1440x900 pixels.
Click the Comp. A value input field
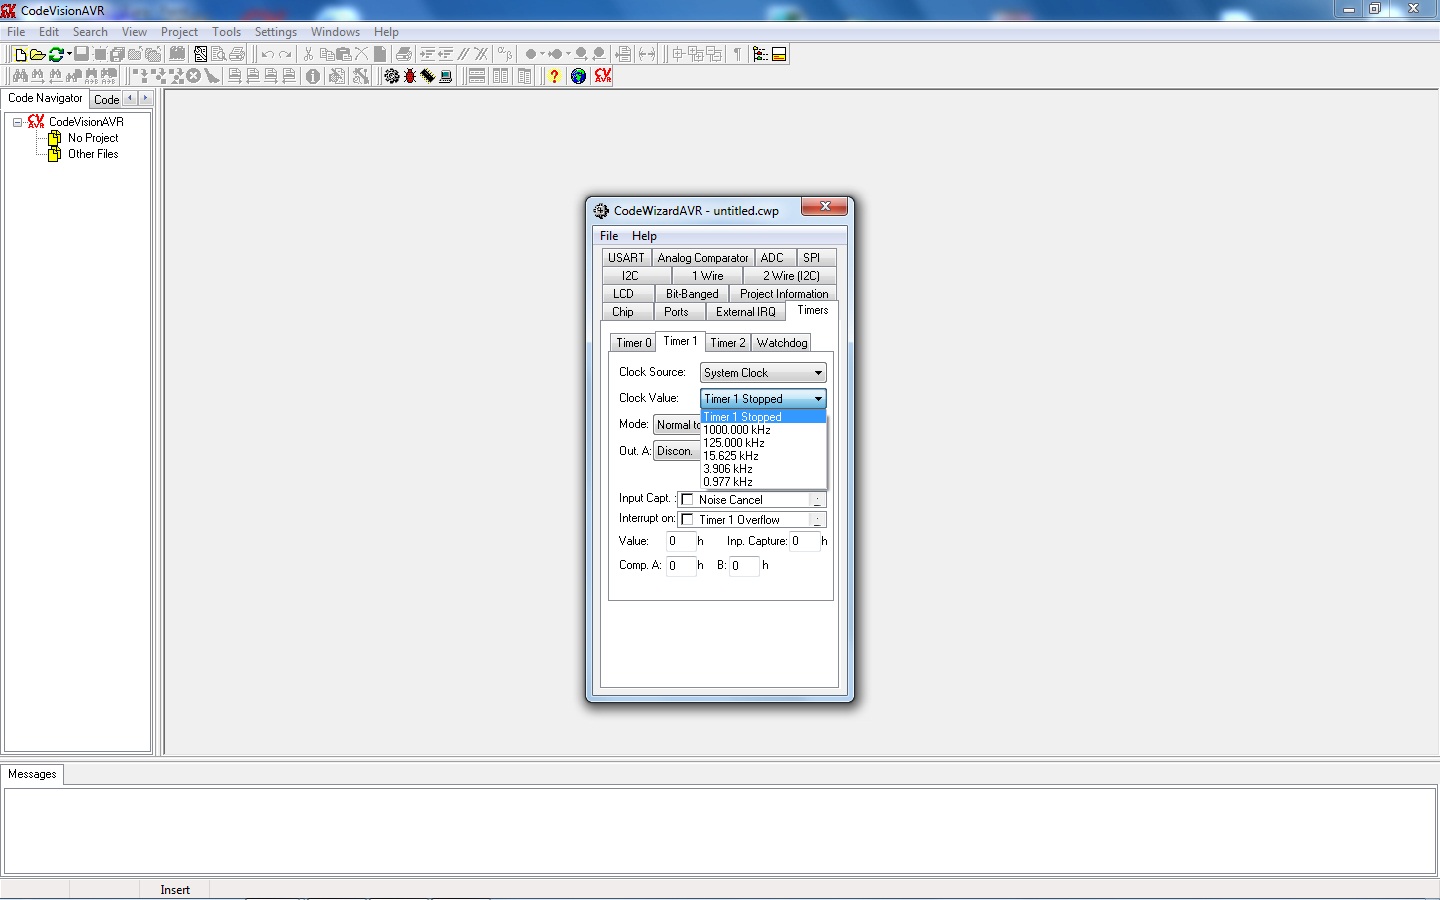(680, 566)
